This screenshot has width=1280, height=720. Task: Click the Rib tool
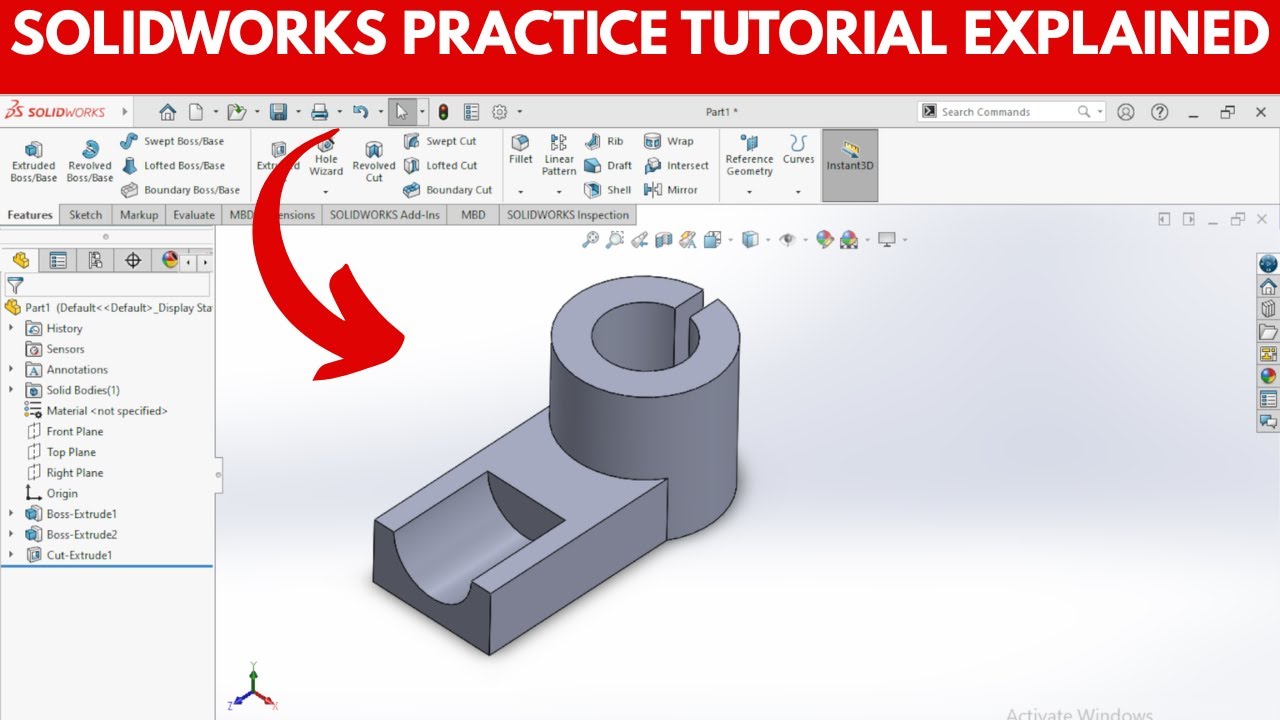[604, 141]
